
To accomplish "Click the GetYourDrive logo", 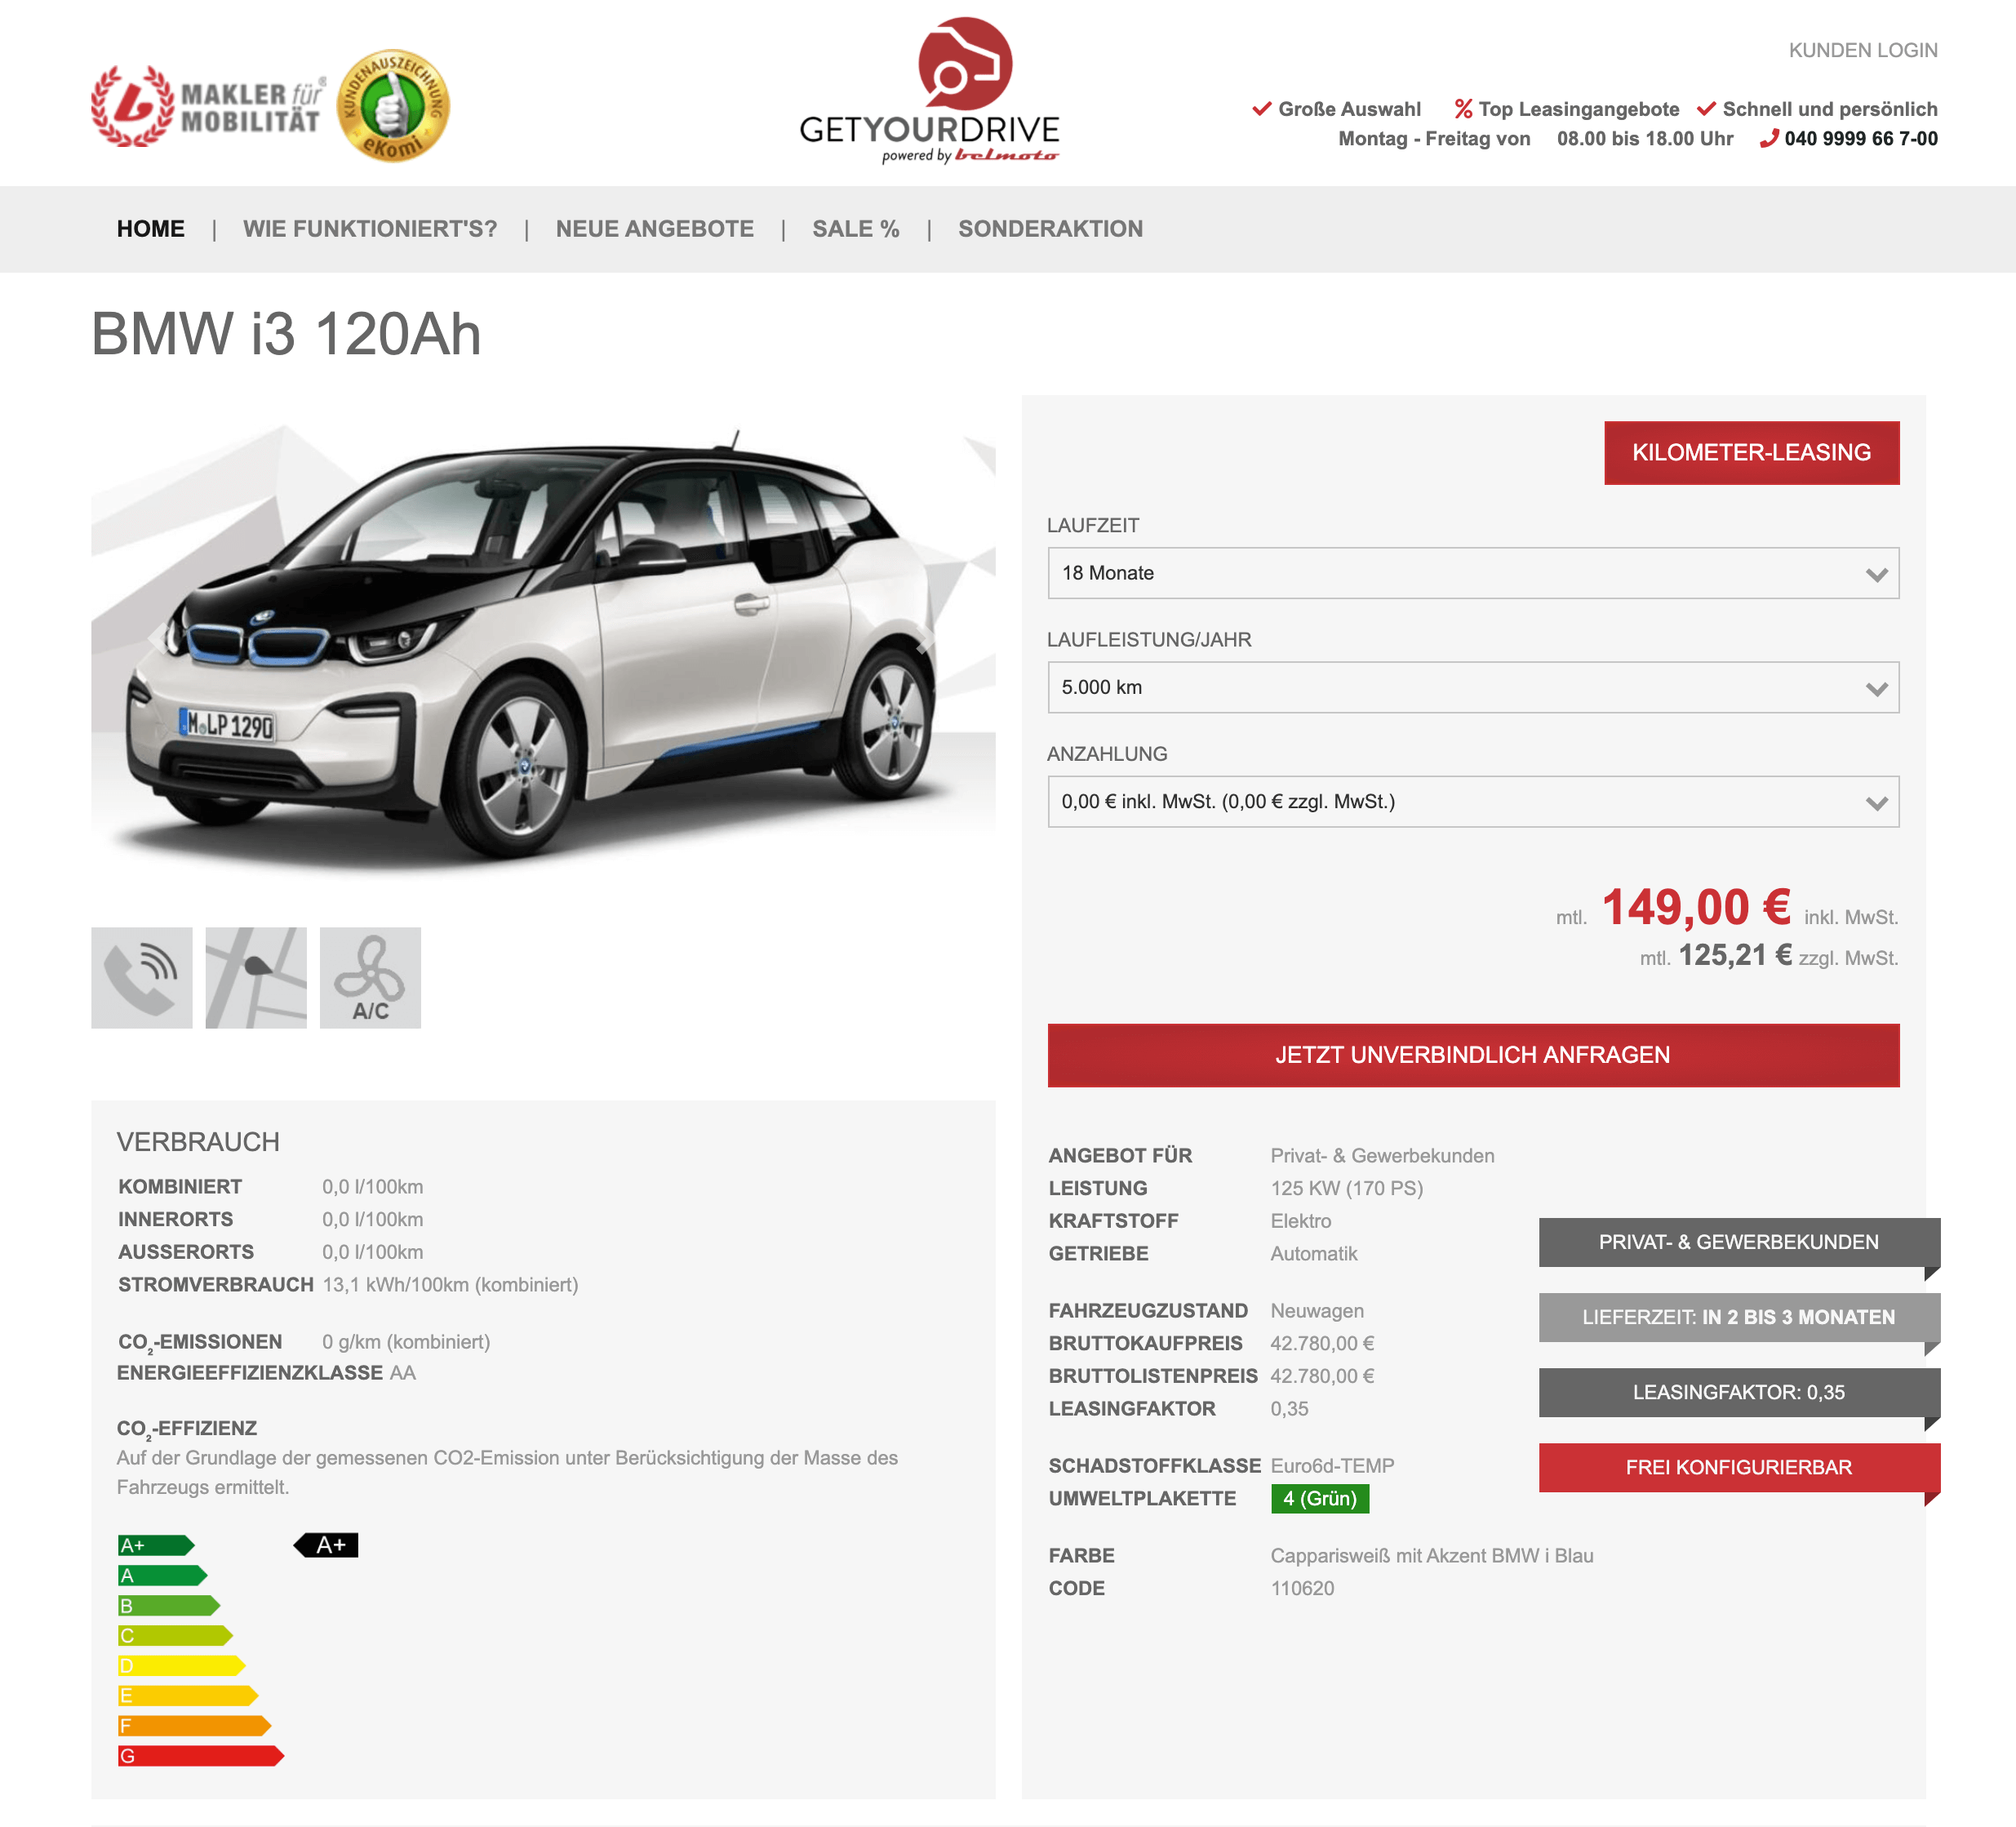I will [930, 90].
